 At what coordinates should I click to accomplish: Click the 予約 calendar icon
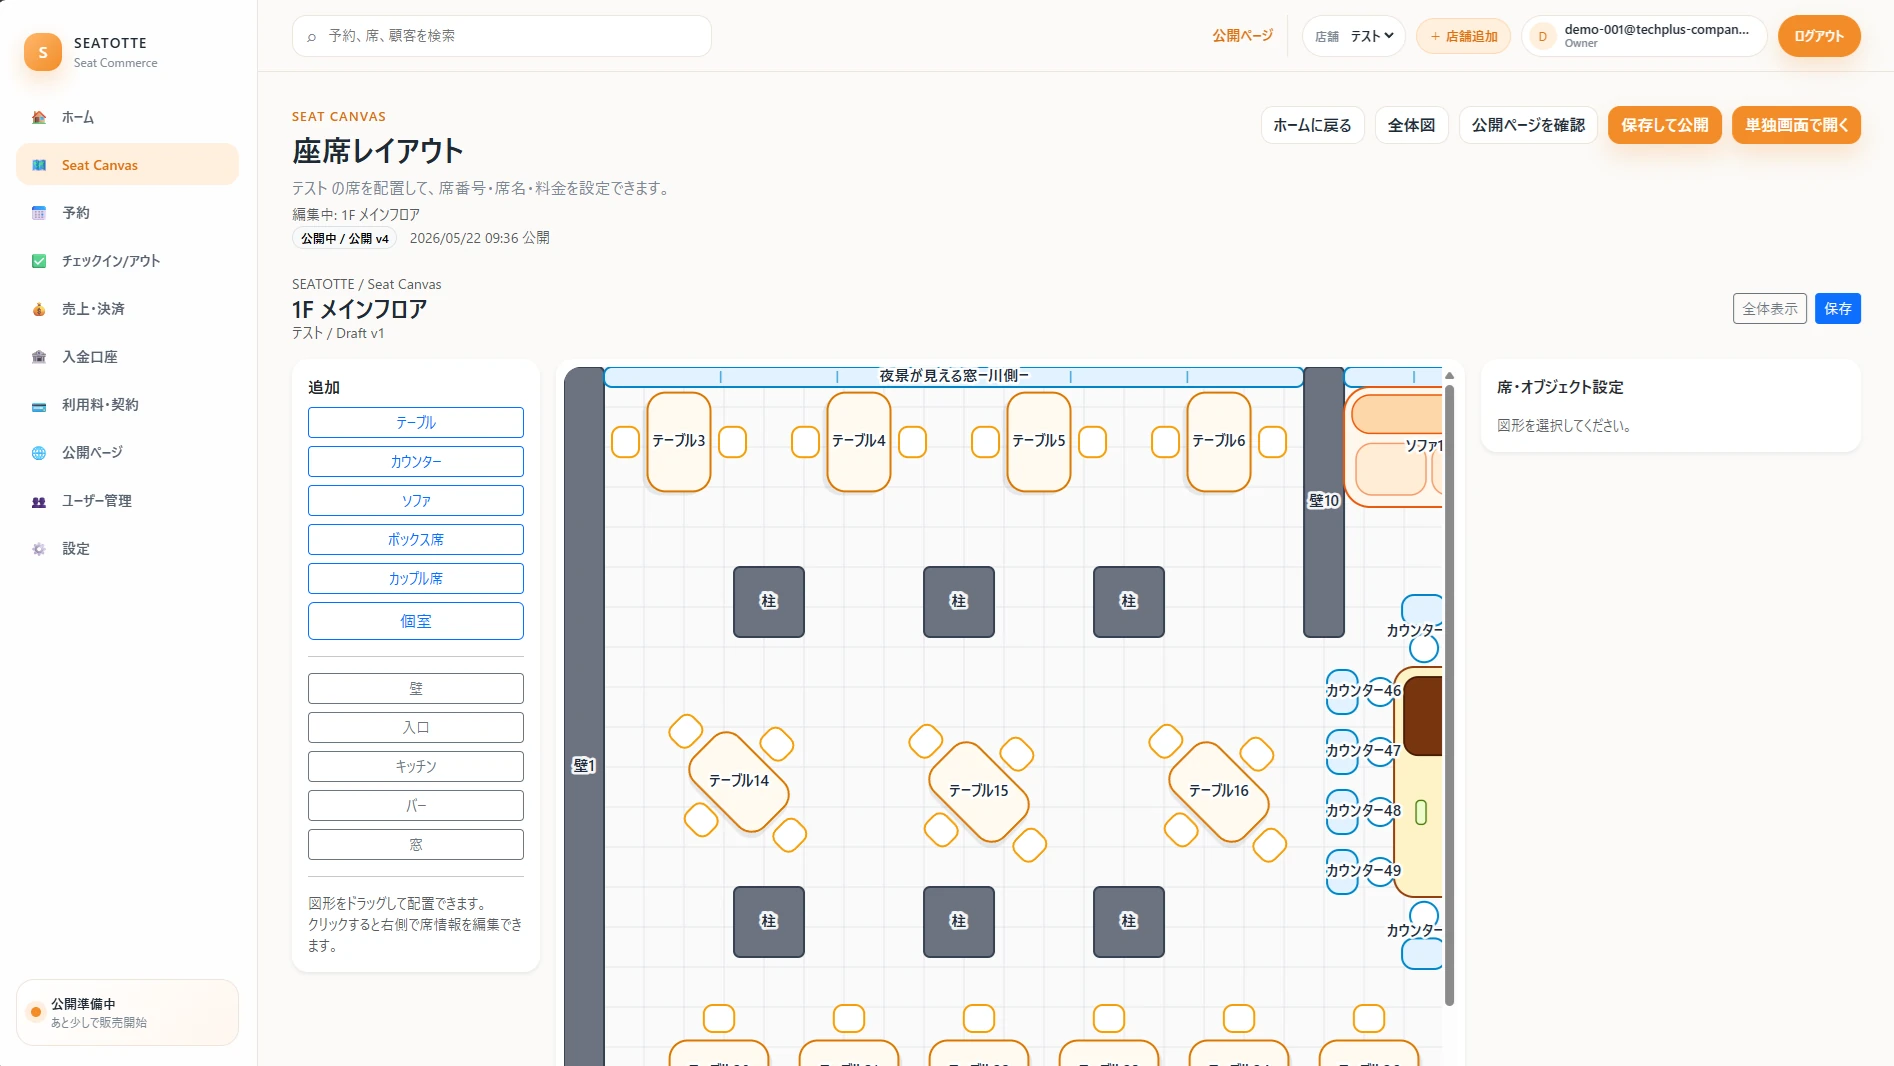(39, 213)
